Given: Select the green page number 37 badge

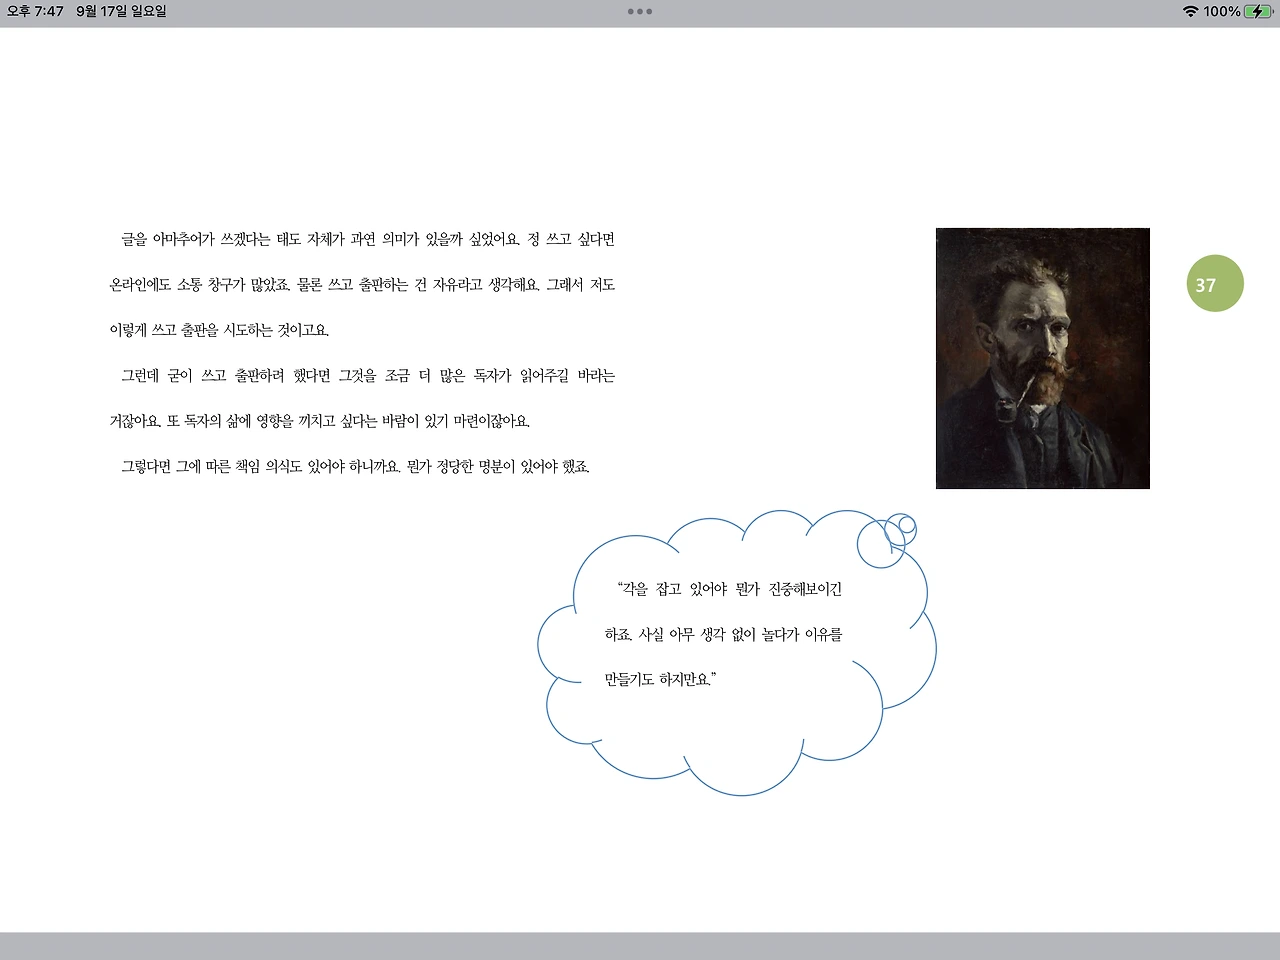Looking at the screenshot, I should point(1214,283).
